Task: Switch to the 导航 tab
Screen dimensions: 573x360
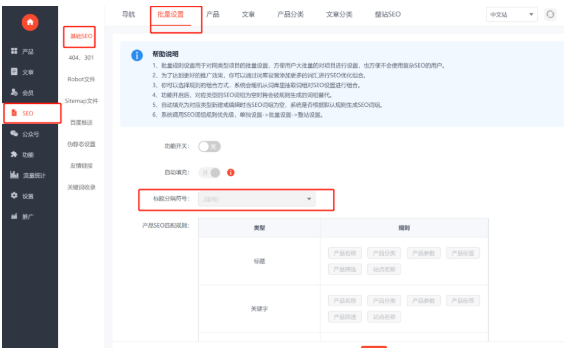Action: click(129, 14)
